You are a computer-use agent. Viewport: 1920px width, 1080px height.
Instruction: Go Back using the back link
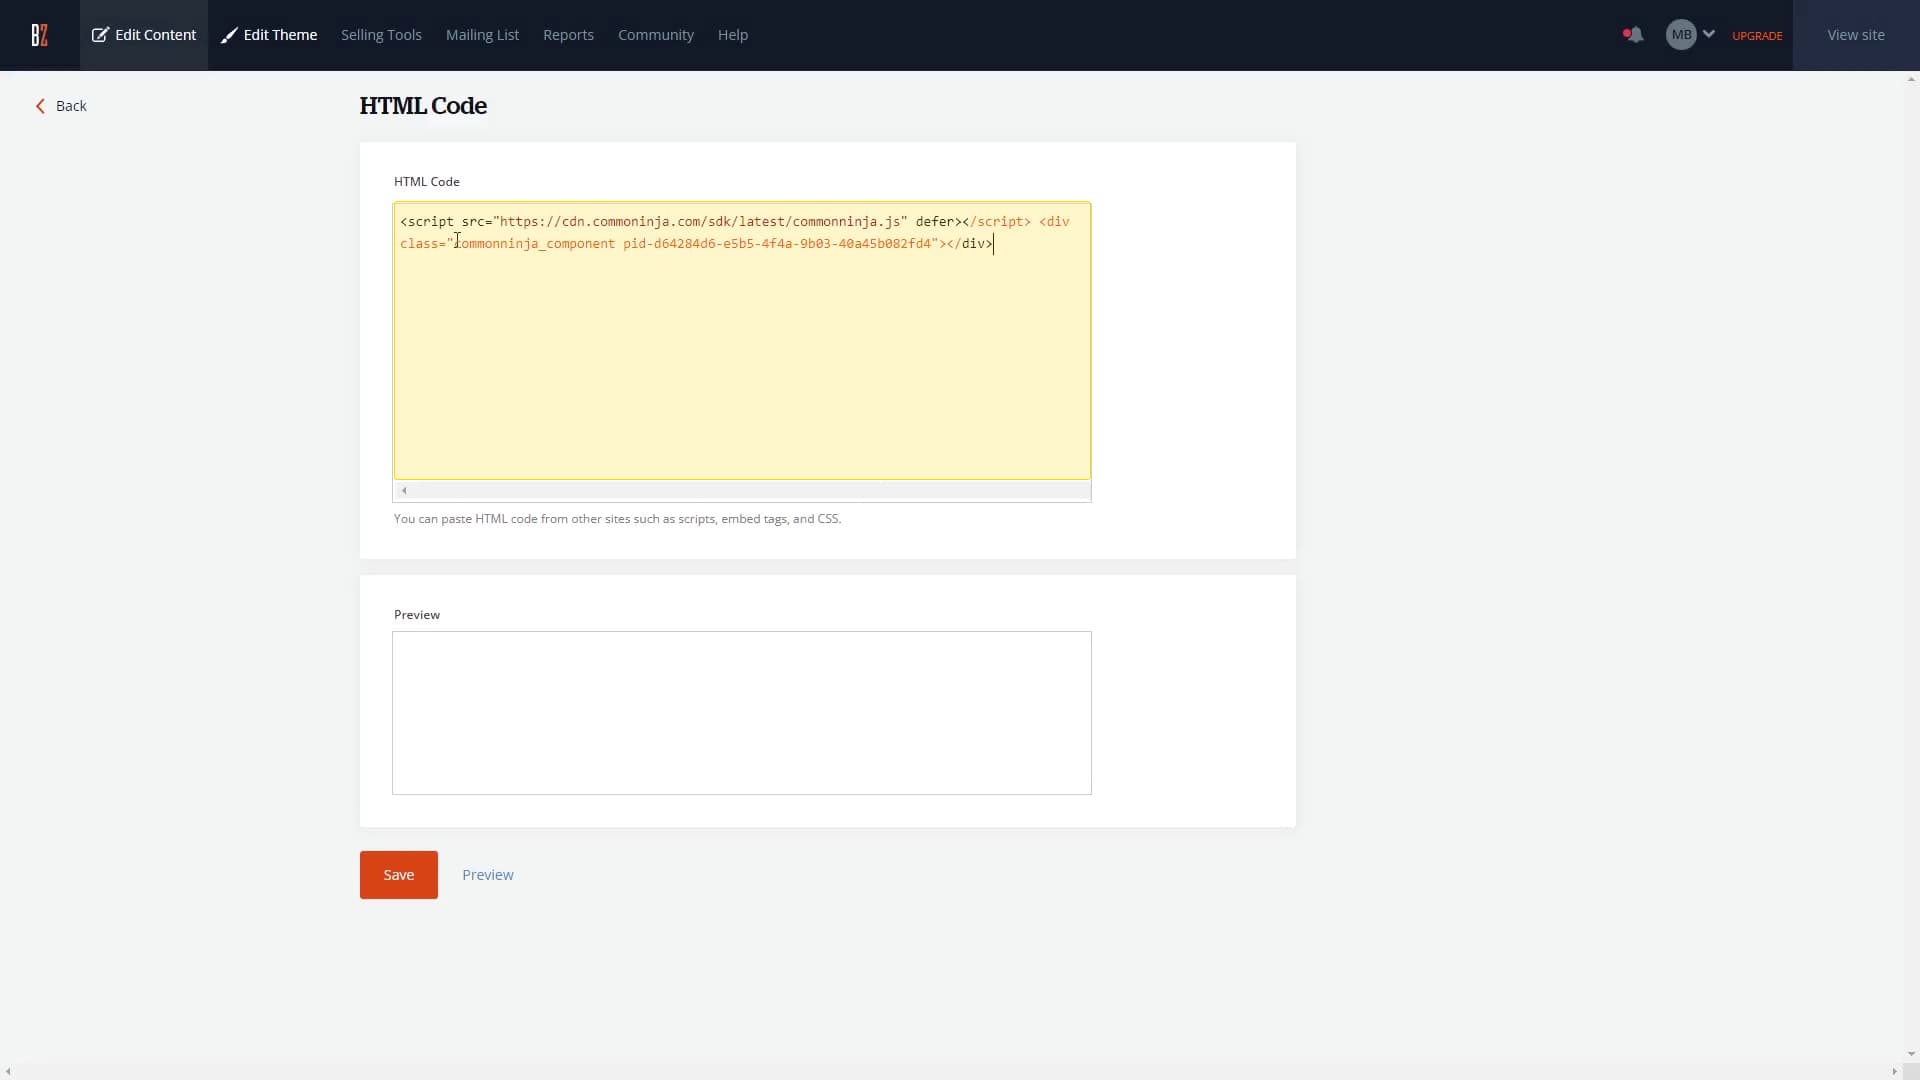tap(61, 106)
